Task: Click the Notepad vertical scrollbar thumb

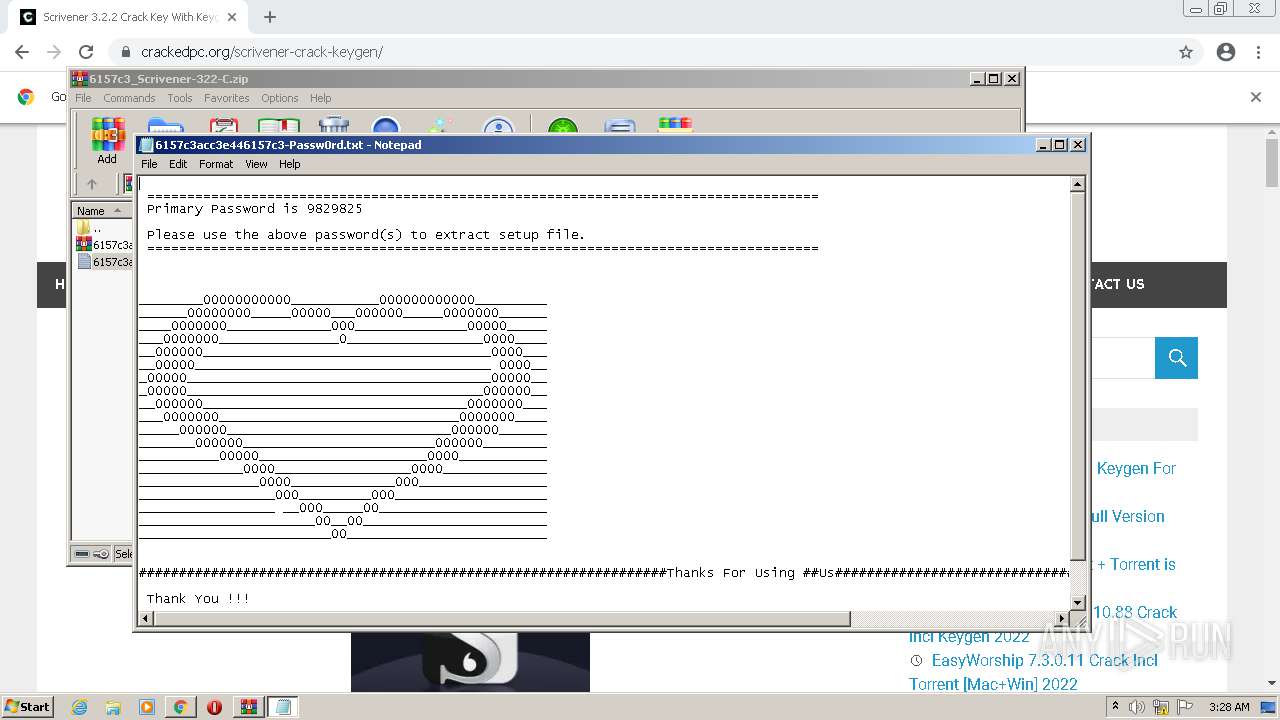Action: coord(1078,376)
